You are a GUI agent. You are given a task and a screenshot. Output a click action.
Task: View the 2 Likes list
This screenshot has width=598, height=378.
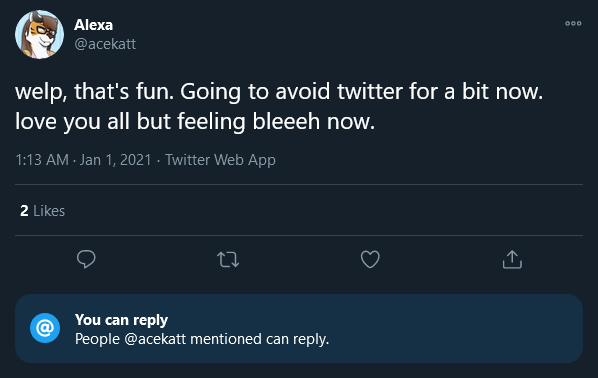(x=42, y=211)
